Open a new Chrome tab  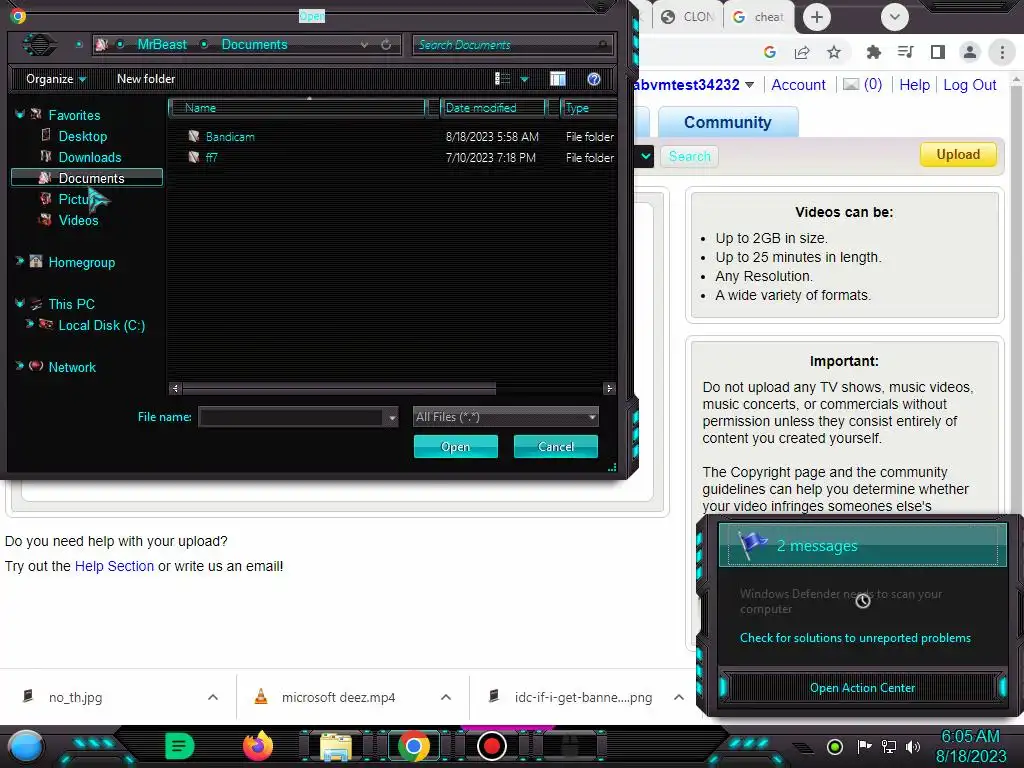[x=816, y=17]
